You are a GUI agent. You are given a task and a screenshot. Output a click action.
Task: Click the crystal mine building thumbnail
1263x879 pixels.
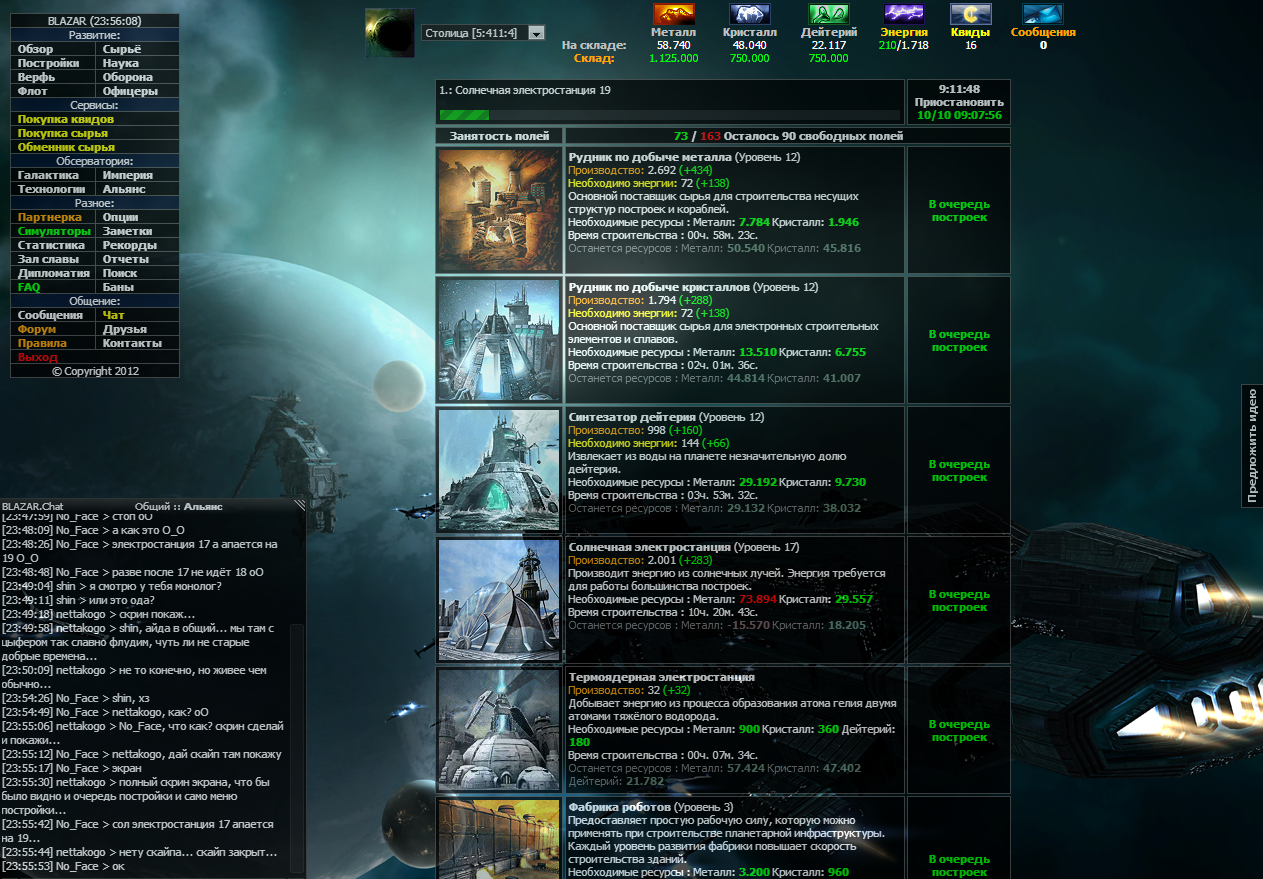500,340
